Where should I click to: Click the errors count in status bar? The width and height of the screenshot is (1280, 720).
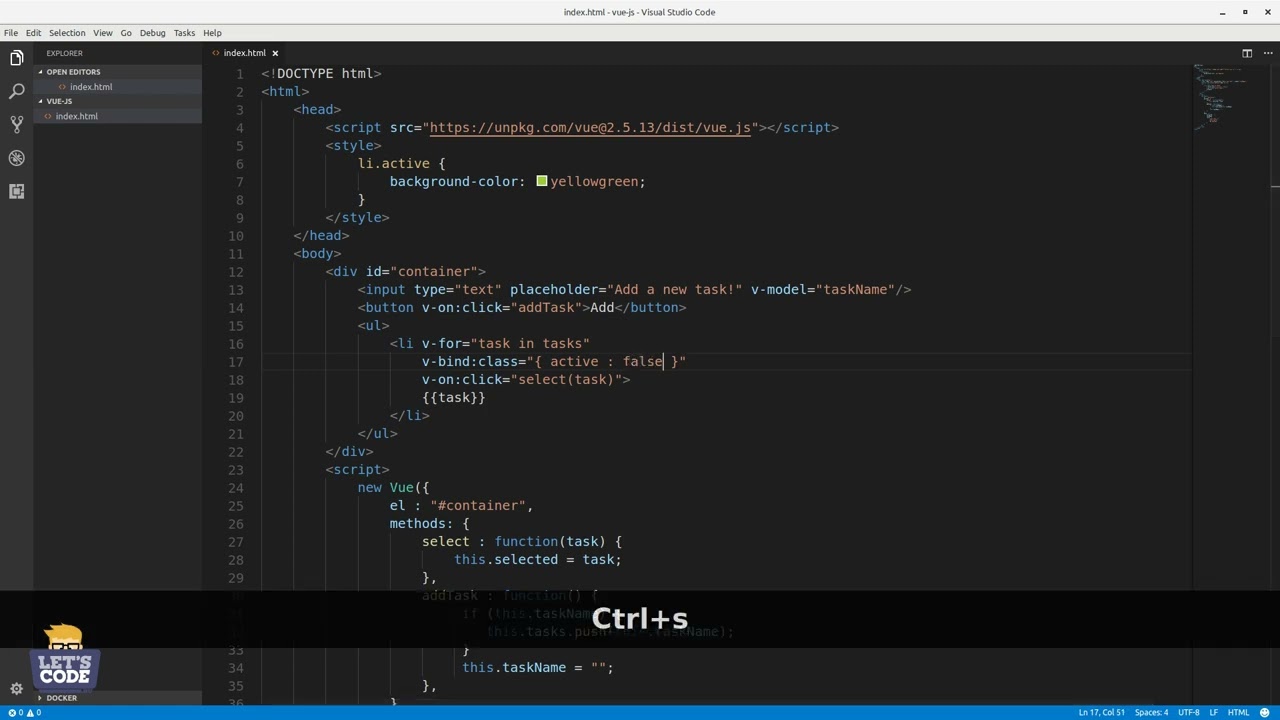click(x=14, y=712)
